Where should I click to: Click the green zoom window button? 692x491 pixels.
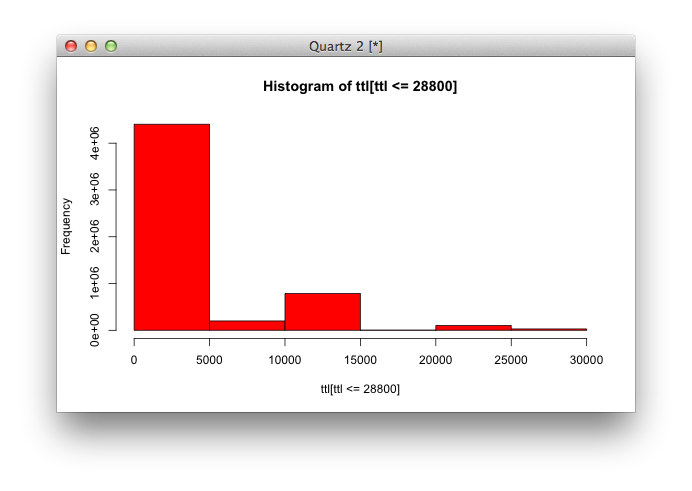click(x=111, y=46)
